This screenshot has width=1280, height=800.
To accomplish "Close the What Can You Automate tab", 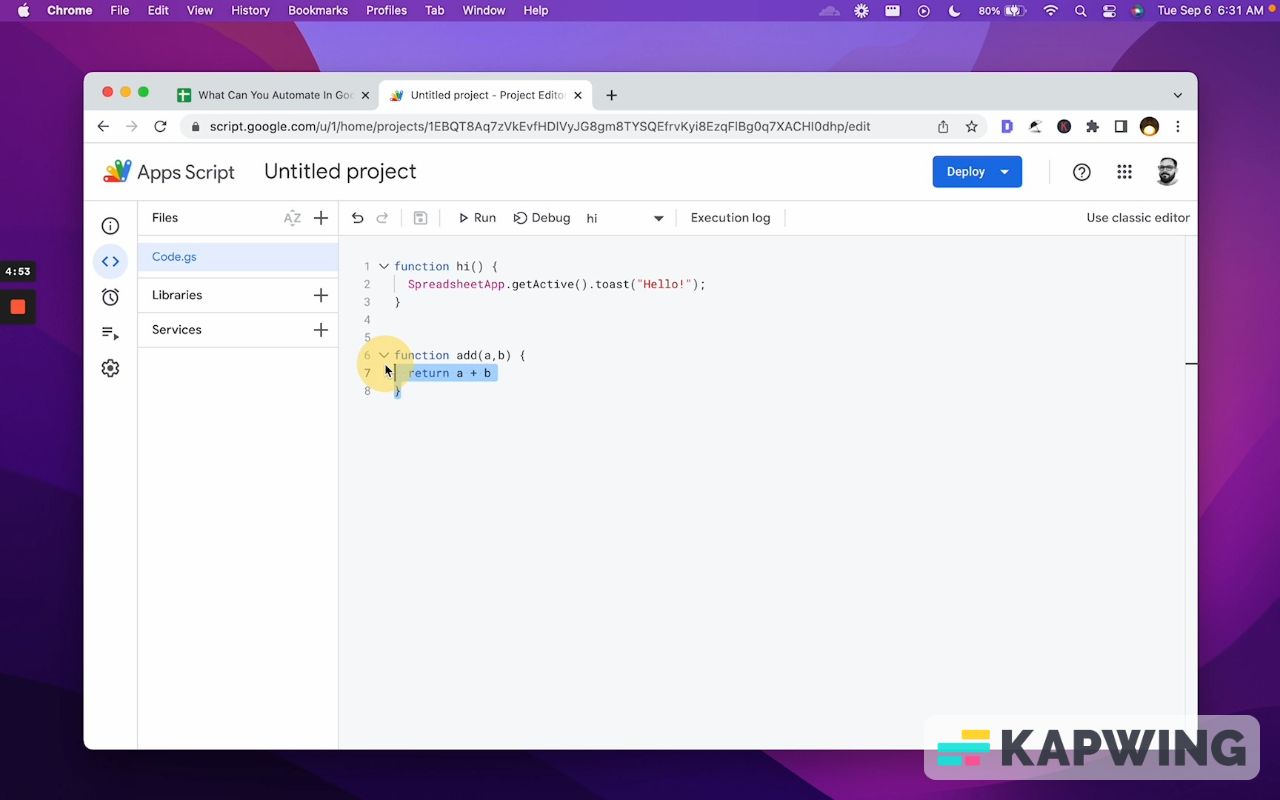I will tap(365, 95).
